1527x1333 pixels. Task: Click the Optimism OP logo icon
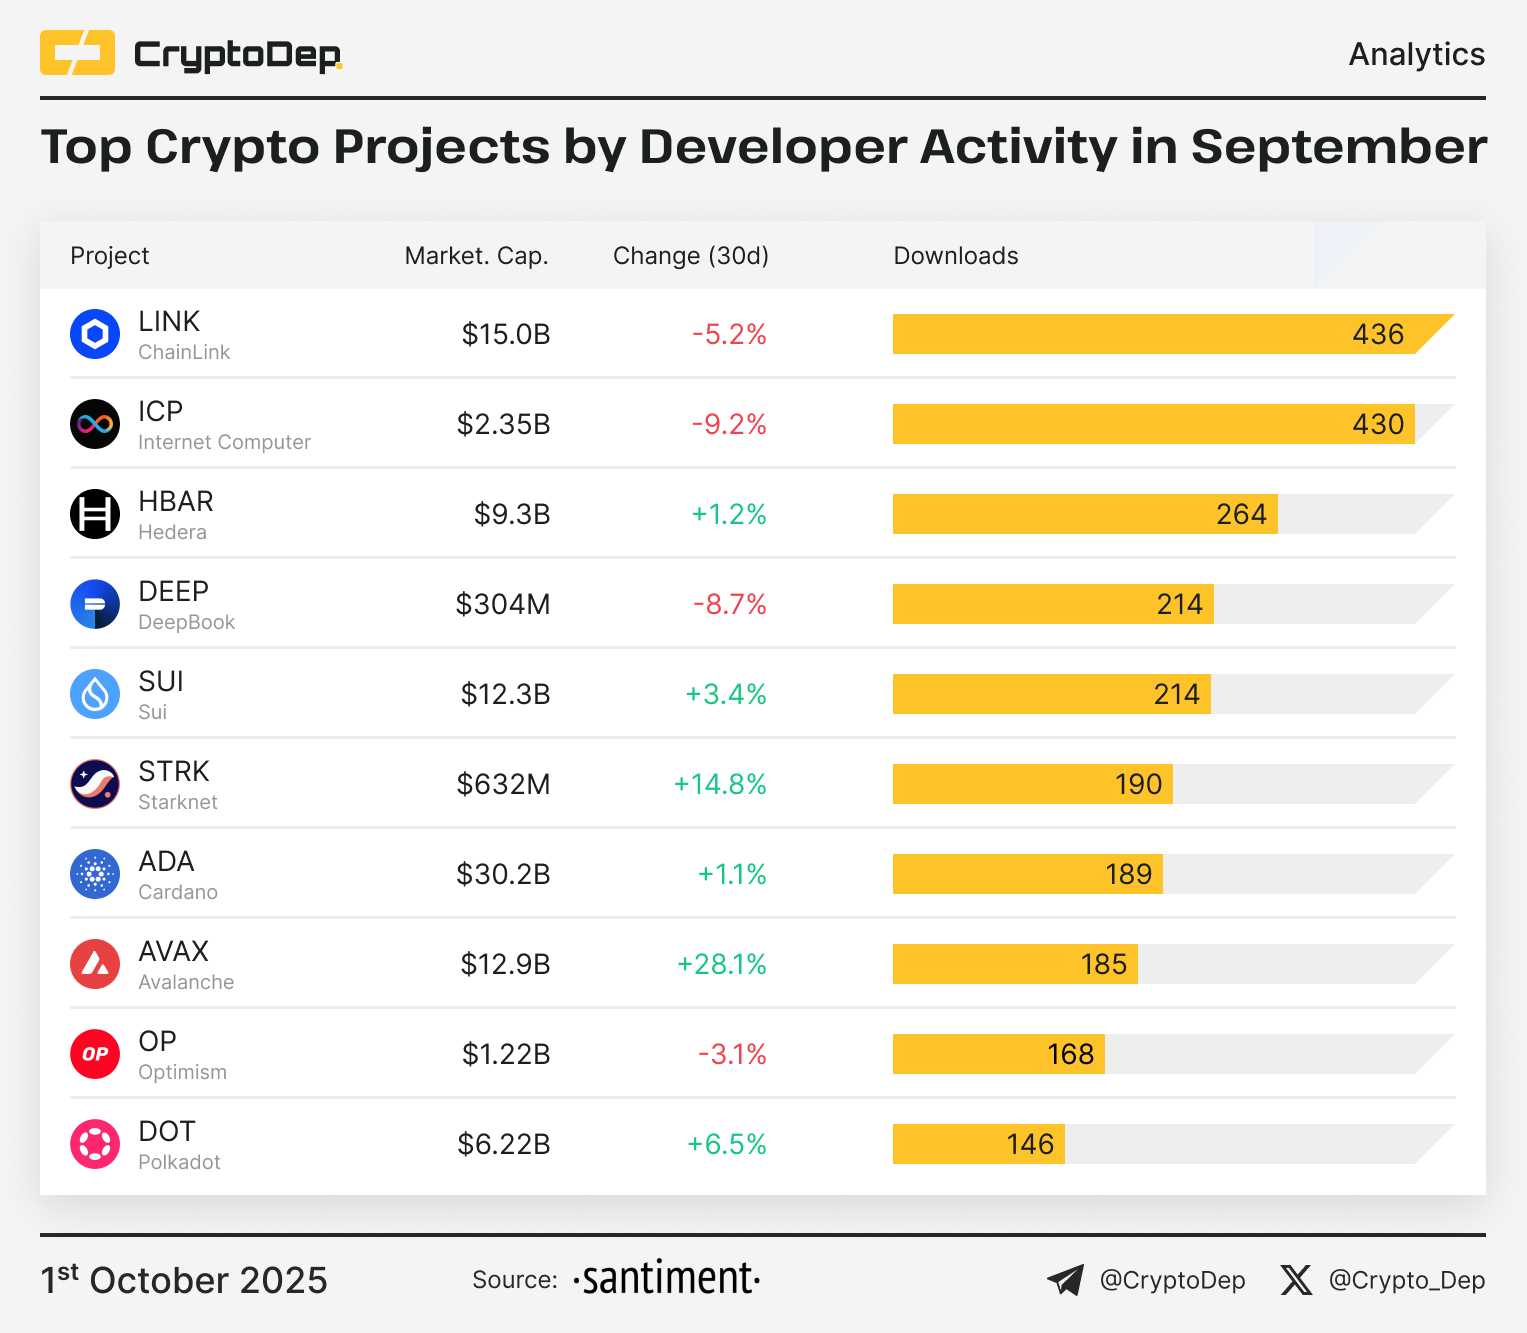click(x=95, y=1054)
